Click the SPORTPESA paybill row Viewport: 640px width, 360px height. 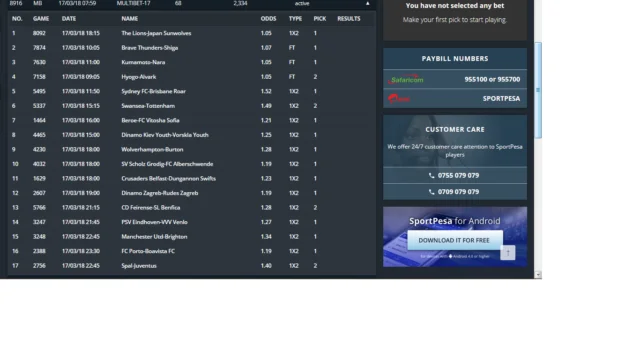tap(455, 99)
